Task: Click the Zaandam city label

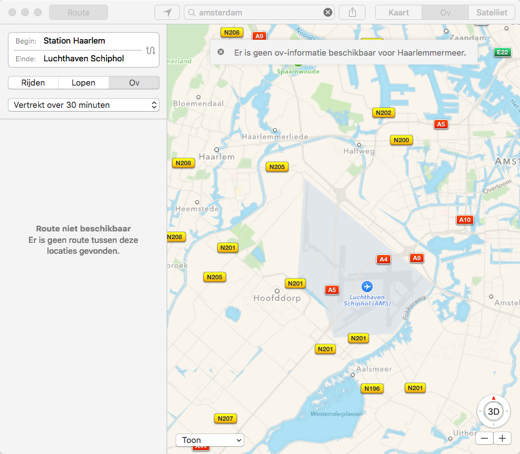Action: pos(468,38)
